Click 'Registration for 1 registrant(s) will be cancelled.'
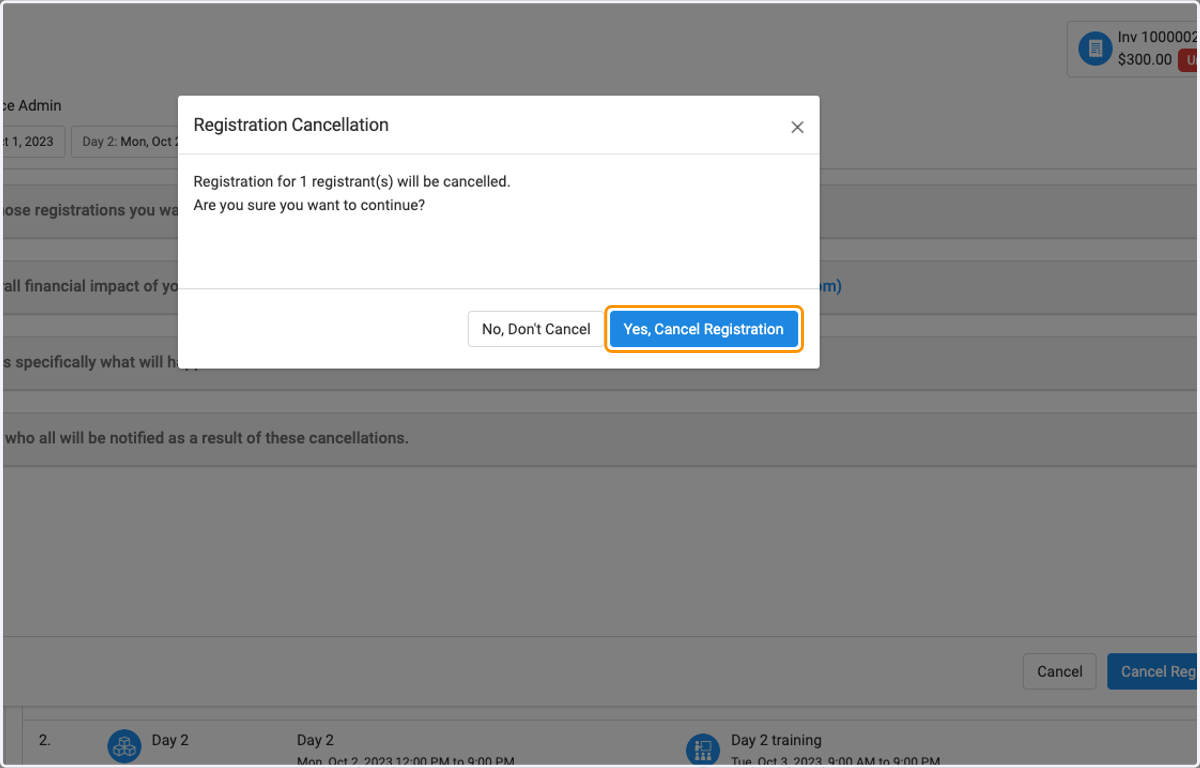The image size is (1200, 768). coord(352,182)
